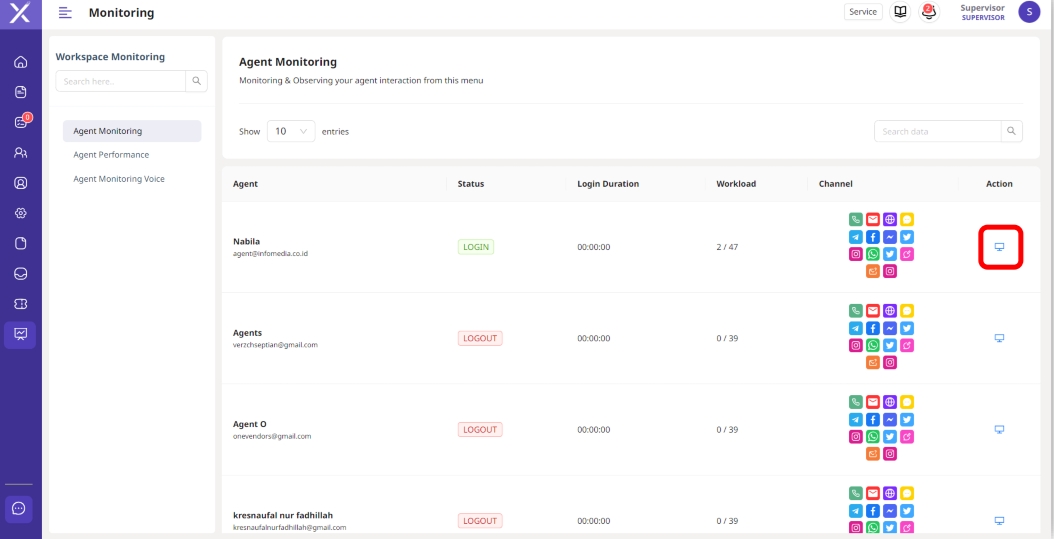Open the Supervisor profile avatar menu
Image resolution: width=1054 pixels, height=539 pixels.
[1028, 12]
